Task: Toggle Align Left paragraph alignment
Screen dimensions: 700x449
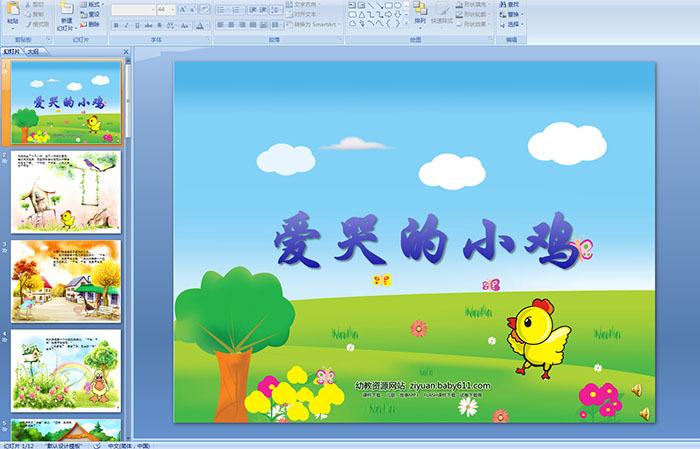Action: [221, 25]
